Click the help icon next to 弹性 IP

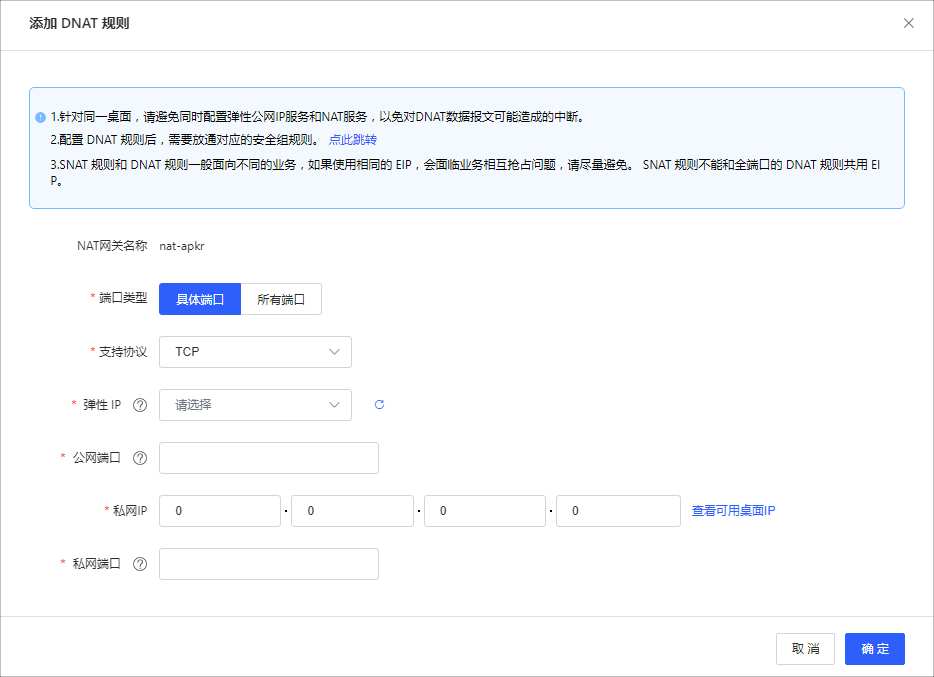pyautogui.click(x=140, y=405)
